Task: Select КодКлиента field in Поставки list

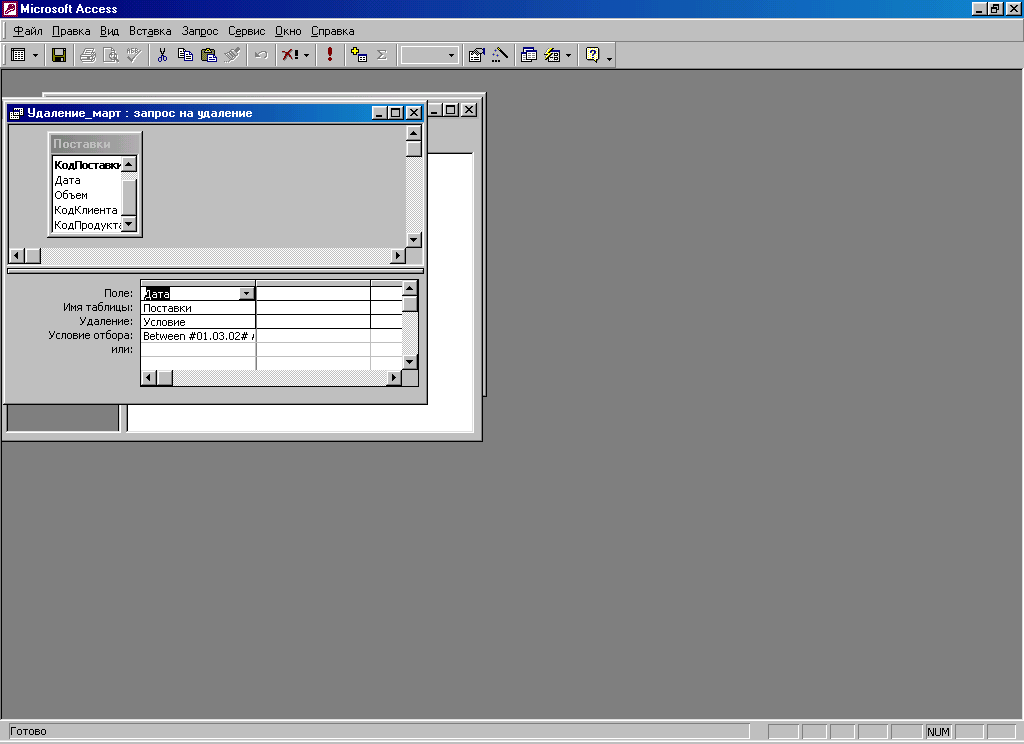Action: pyautogui.click(x=87, y=210)
